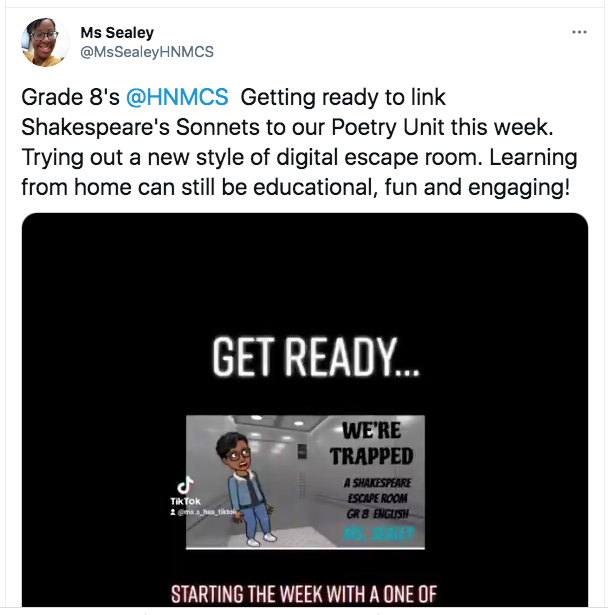
Task: Click the @MsSealeyHNMCS handle
Action: (147, 52)
